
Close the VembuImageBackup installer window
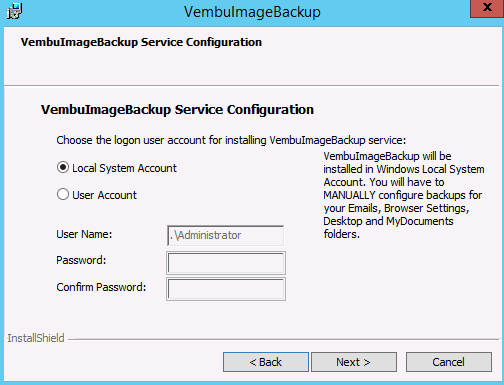(x=487, y=8)
